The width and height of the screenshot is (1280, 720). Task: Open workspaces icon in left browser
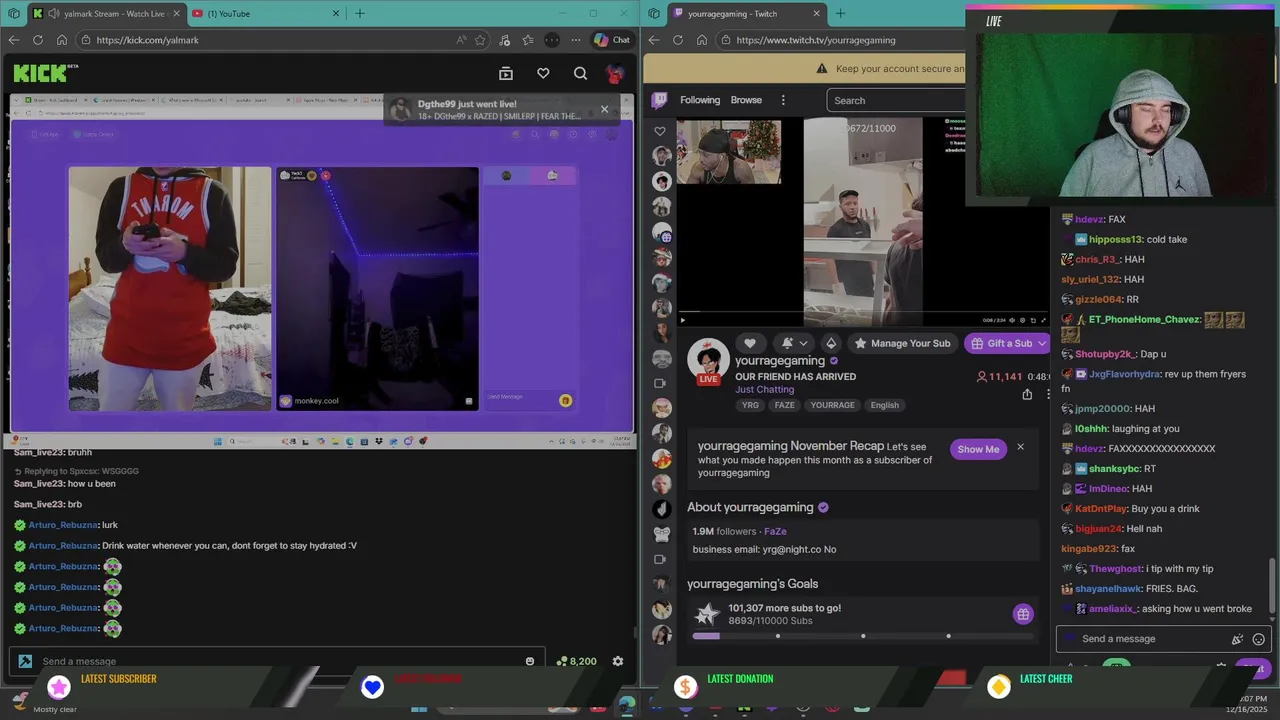click(x=14, y=14)
